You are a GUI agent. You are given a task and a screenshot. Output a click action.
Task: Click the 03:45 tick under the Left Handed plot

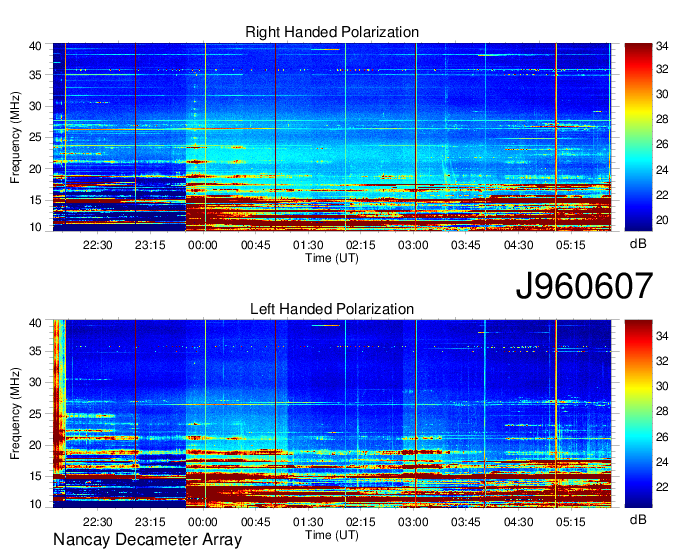pos(466,522)
